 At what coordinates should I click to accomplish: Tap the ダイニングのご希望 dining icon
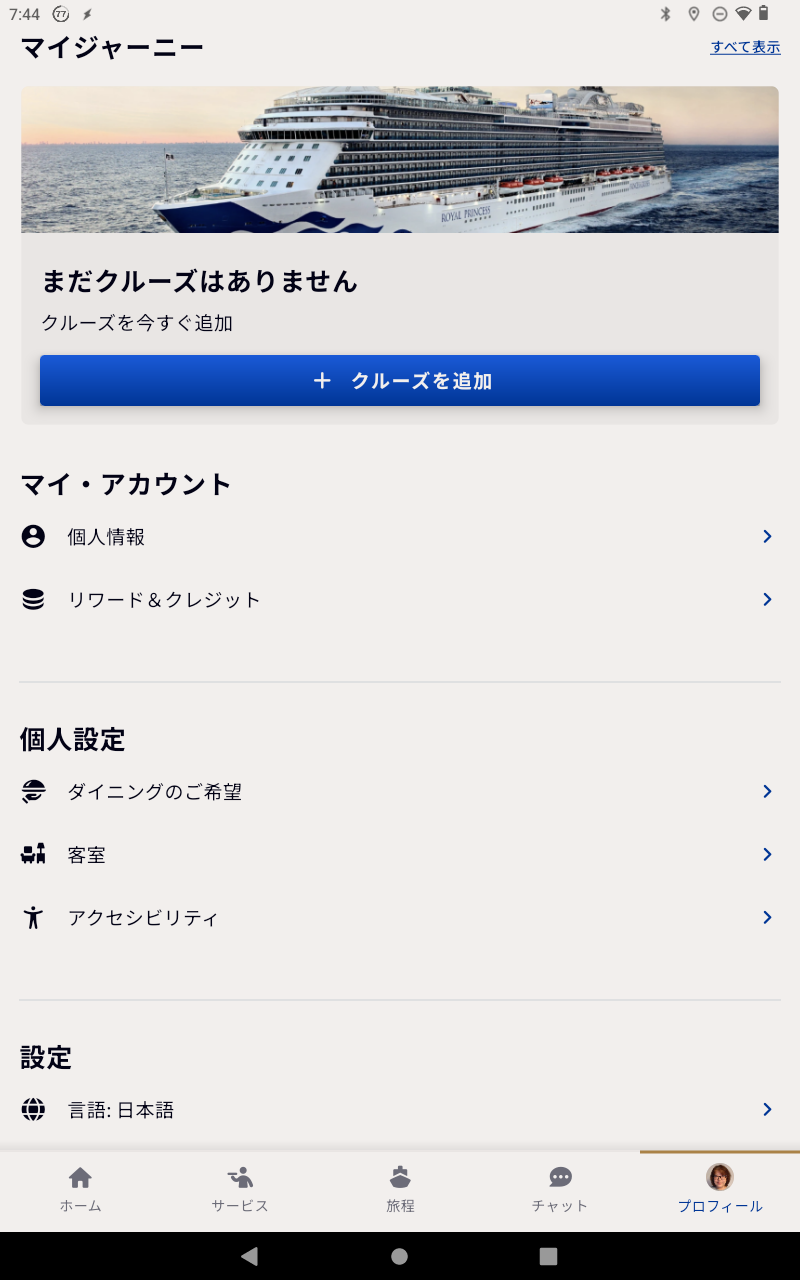tap(33, 792)
